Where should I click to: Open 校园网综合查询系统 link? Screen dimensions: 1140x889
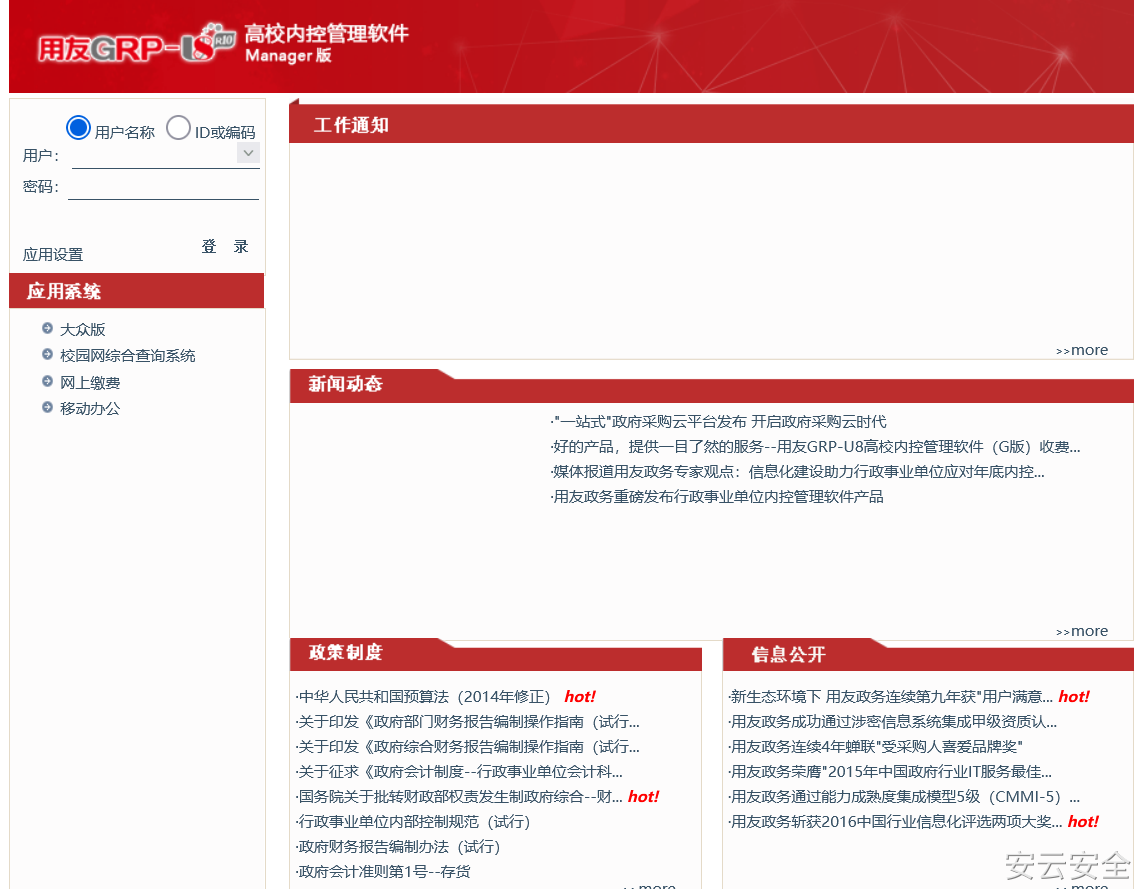[128, 355]
